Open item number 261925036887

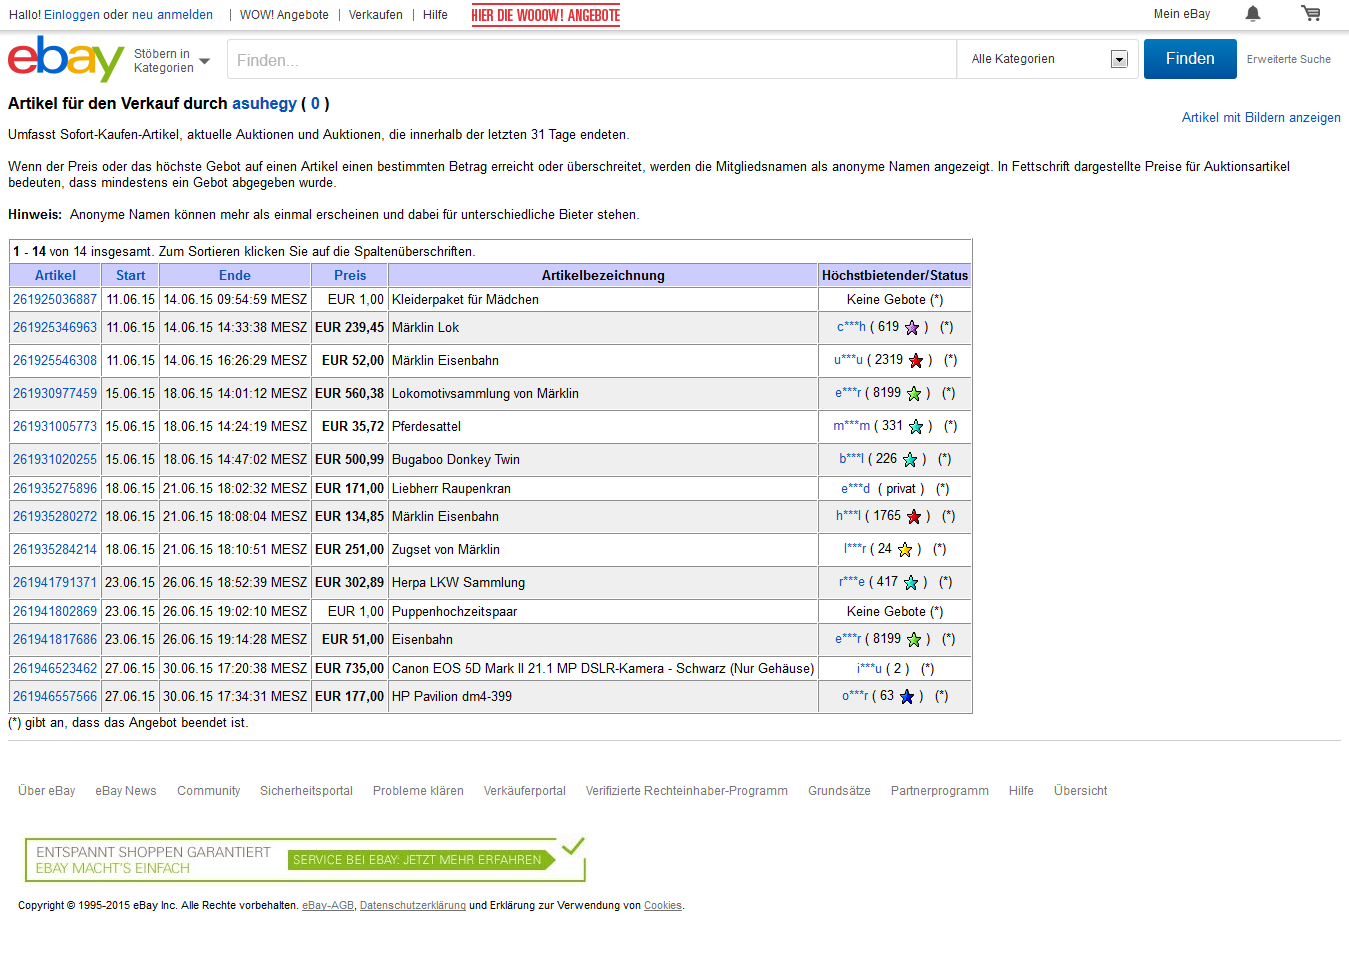tap(55, 299)
